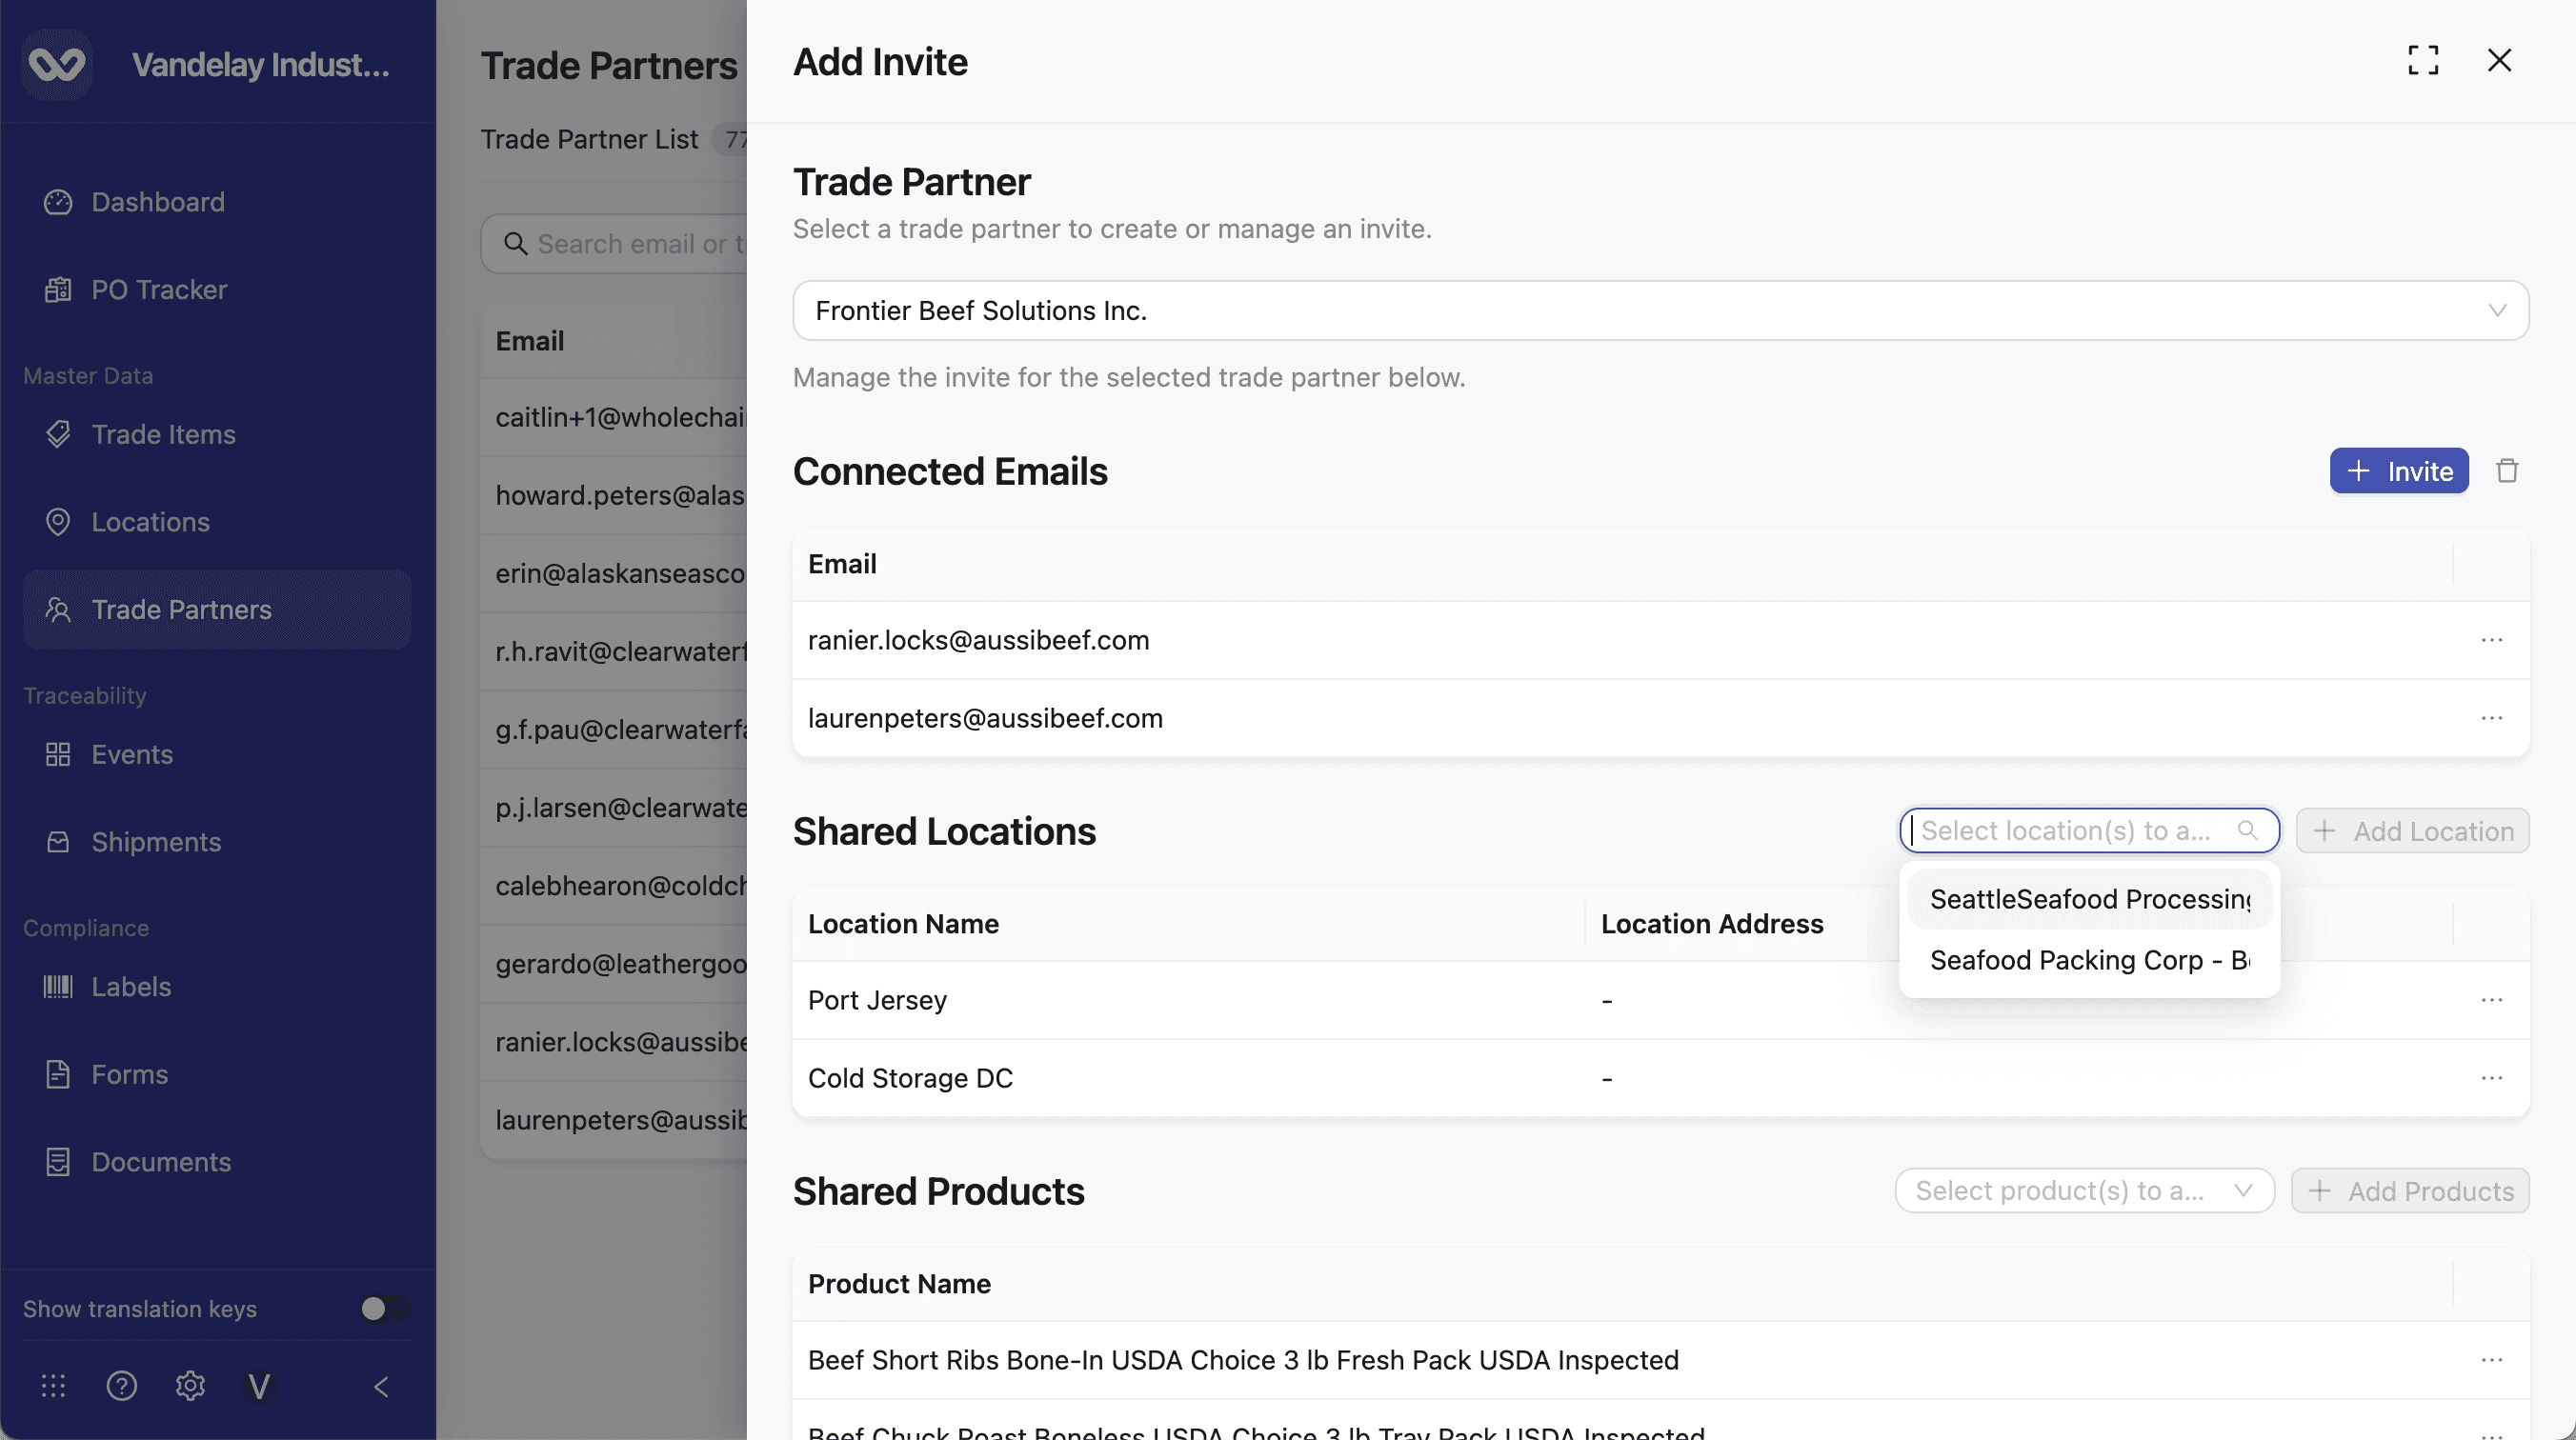
Task: Open settings gear in sidebar footer
Action: 190,1386
